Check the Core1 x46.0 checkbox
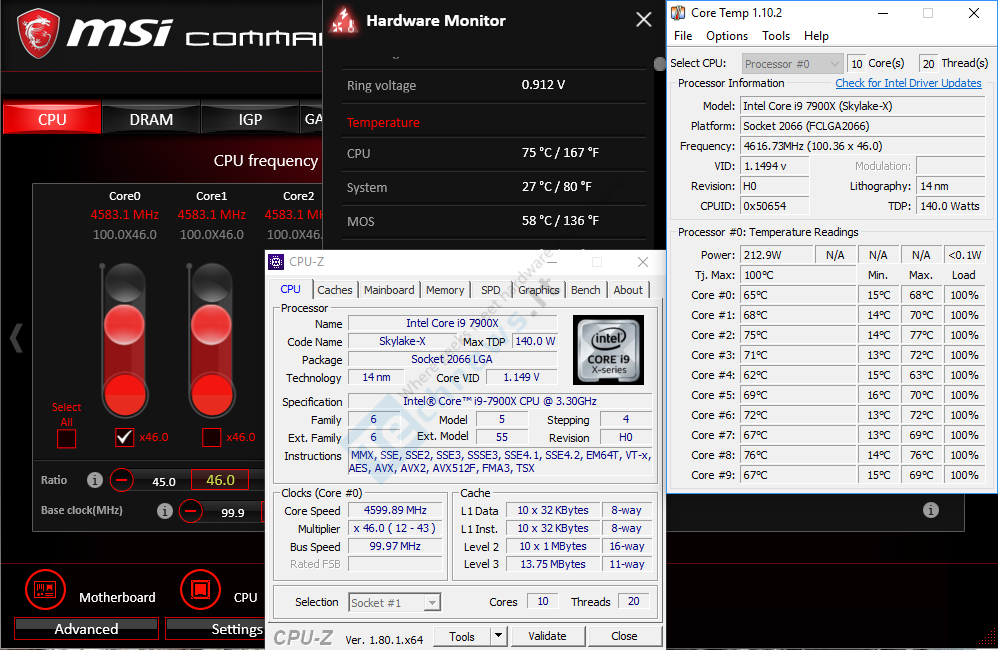The width and height of the screenshot is (998, 650). 211,437
